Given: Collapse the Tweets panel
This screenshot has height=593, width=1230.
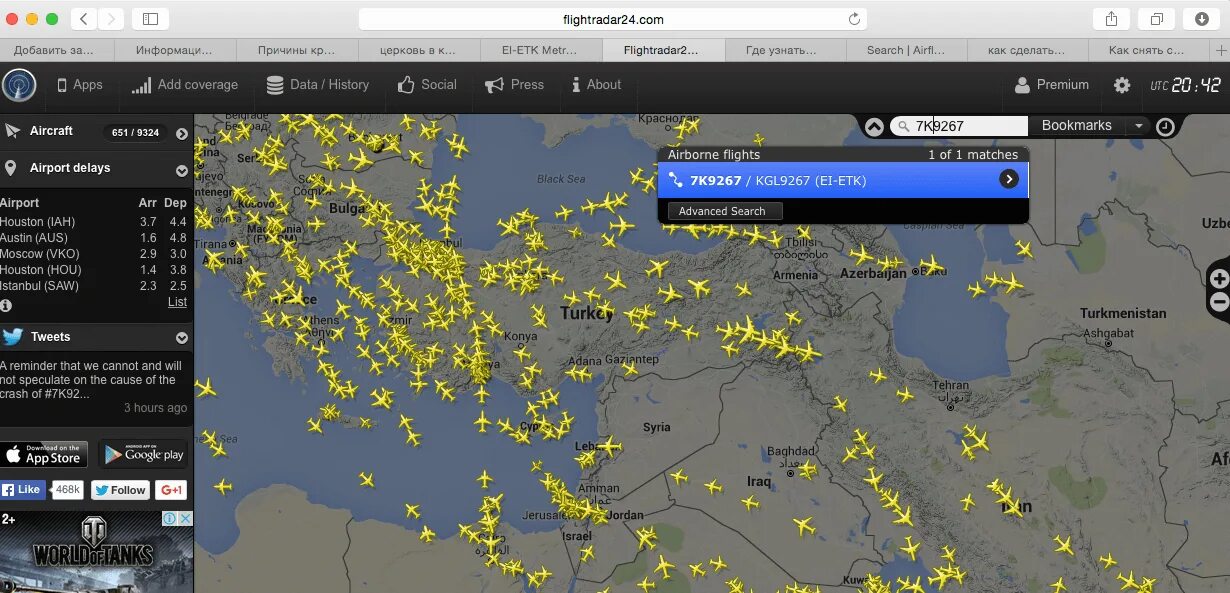Looking at the screenshot, I should coord(182,338).
